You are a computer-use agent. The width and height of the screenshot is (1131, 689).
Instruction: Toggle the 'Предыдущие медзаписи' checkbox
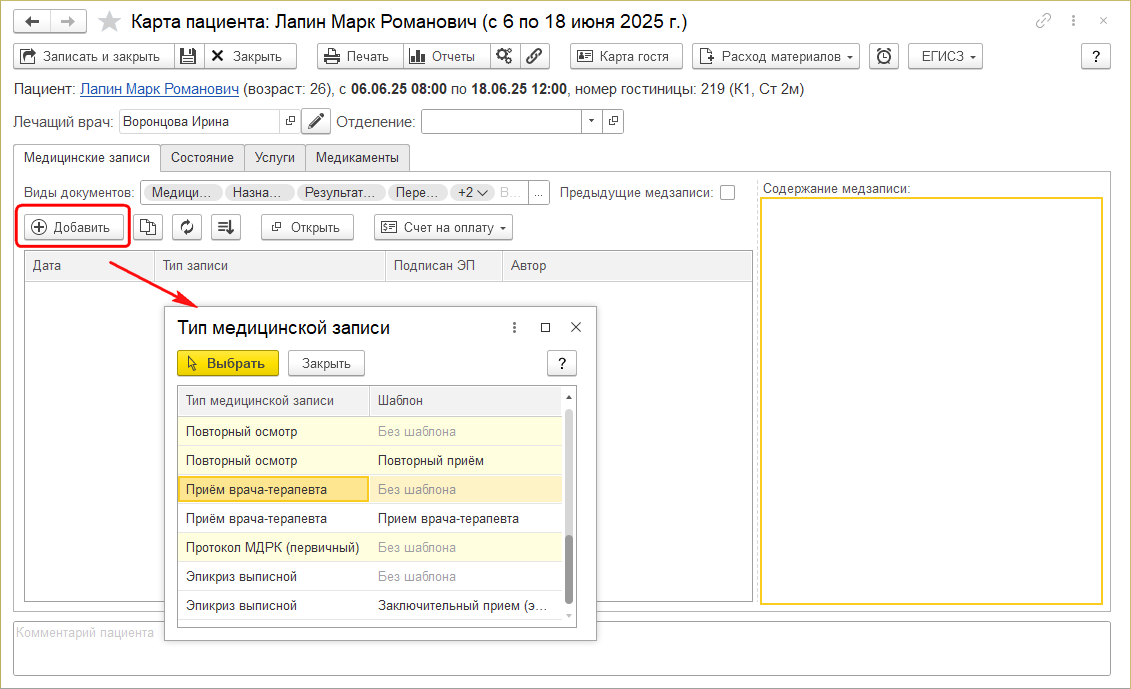tap(728, 193)
